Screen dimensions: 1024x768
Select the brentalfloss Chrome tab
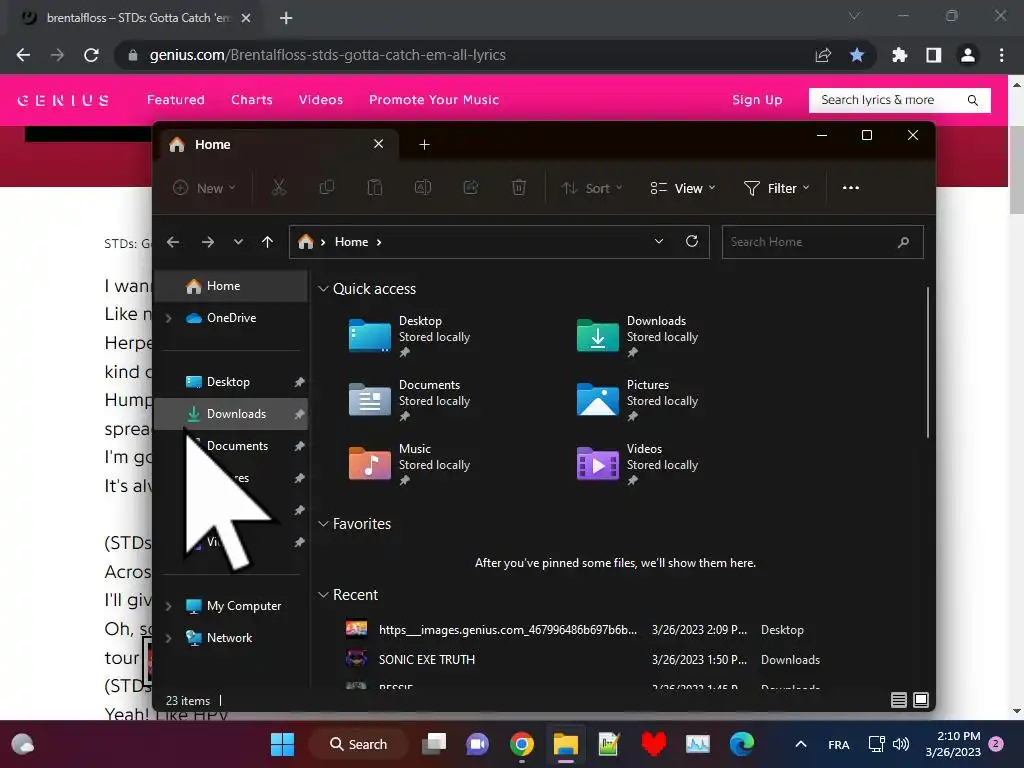(x=136, y=18)
